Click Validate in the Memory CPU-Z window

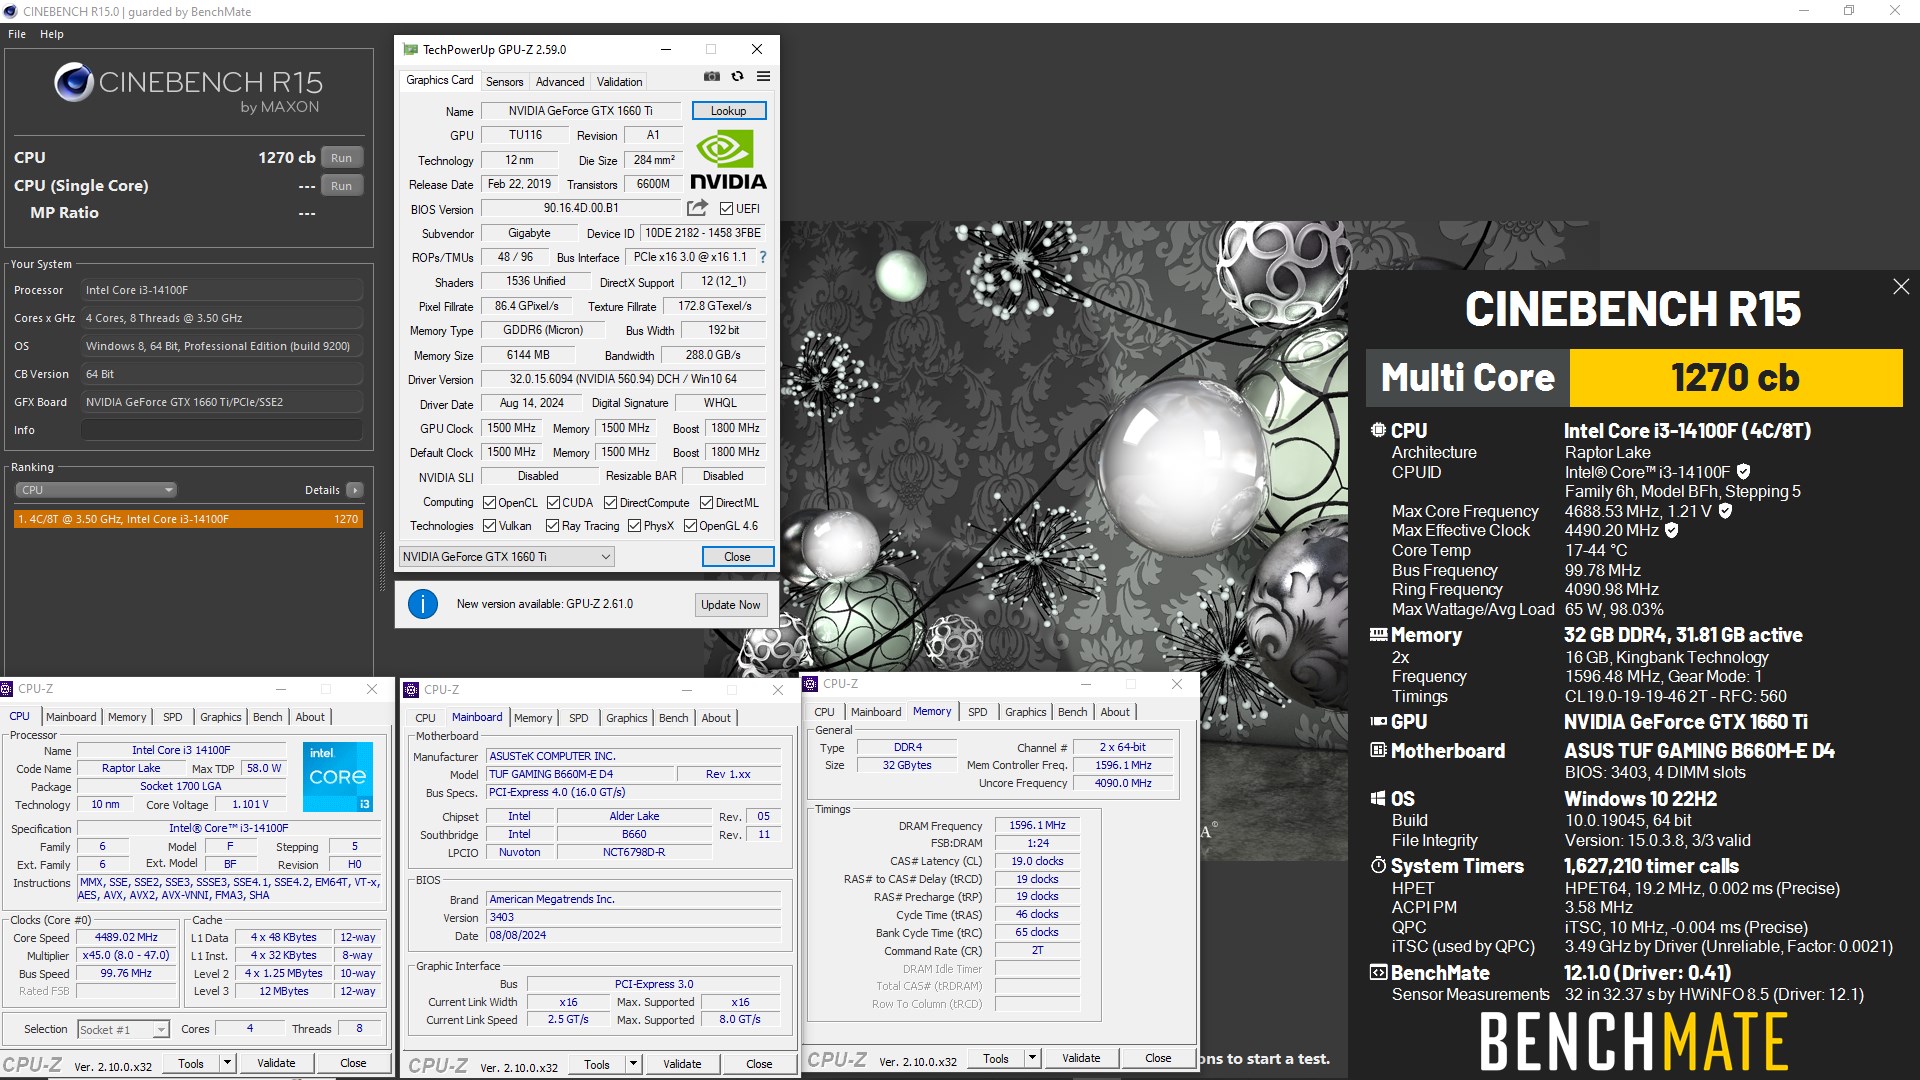point(1081,1058)
